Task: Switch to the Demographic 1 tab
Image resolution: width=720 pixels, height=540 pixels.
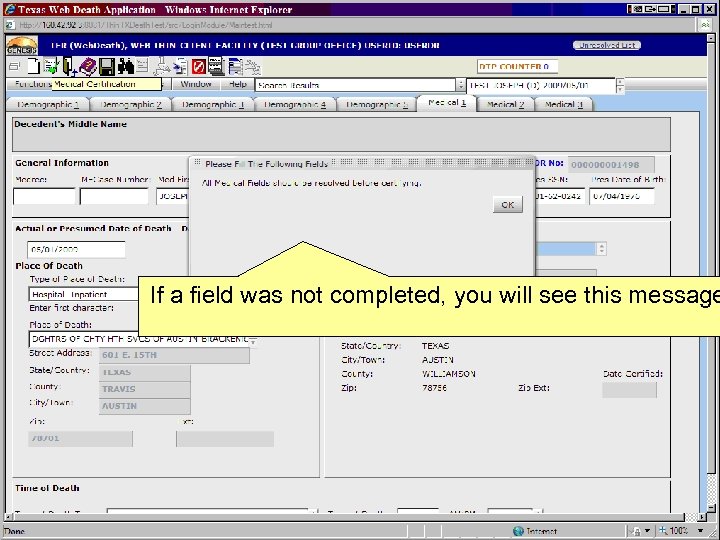Action: (x=48, y=105)
